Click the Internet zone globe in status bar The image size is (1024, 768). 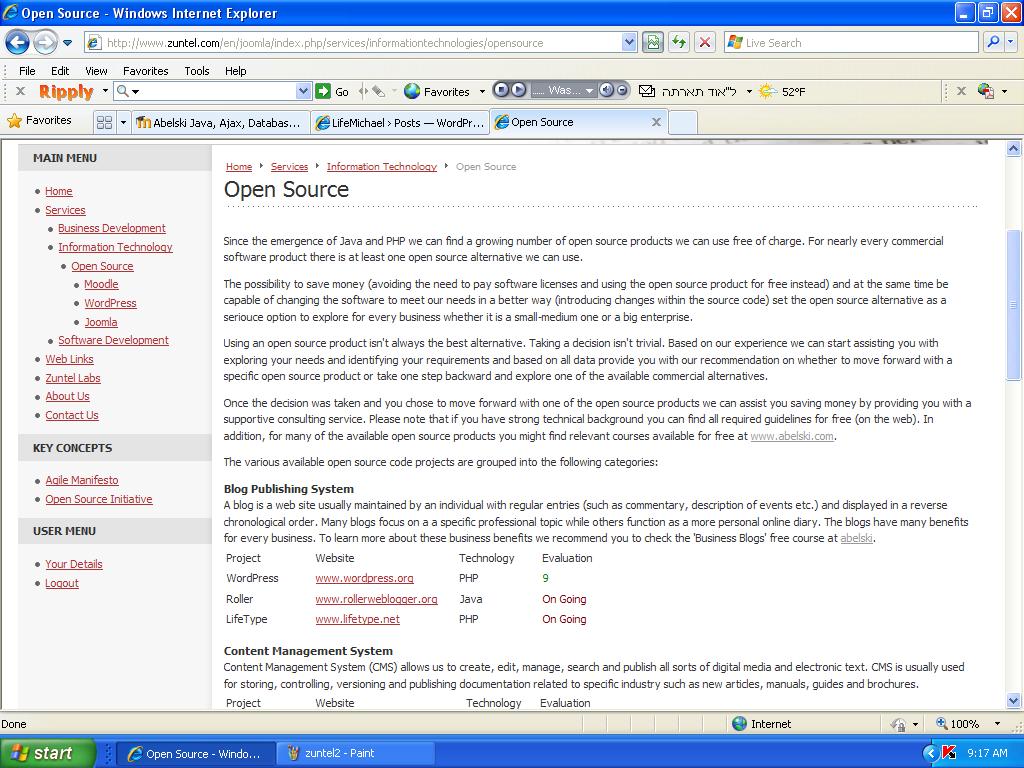(x=739, y=724)
